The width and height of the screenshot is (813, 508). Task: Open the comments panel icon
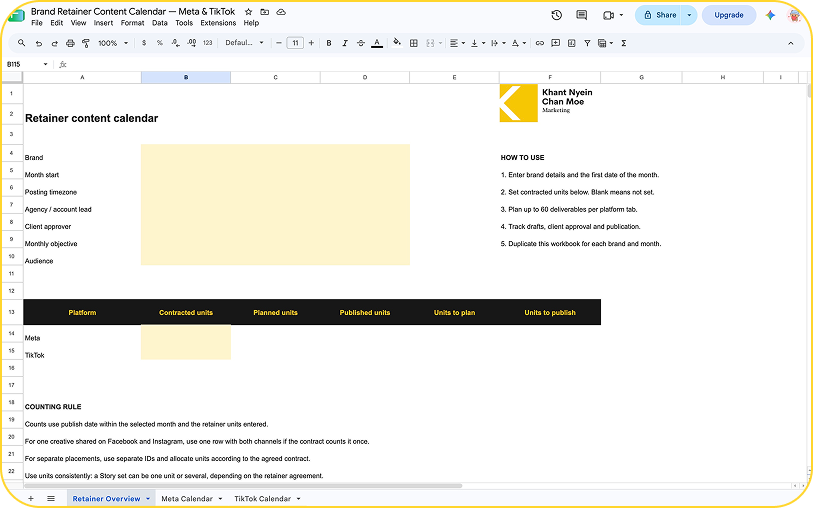pos(582,15)
